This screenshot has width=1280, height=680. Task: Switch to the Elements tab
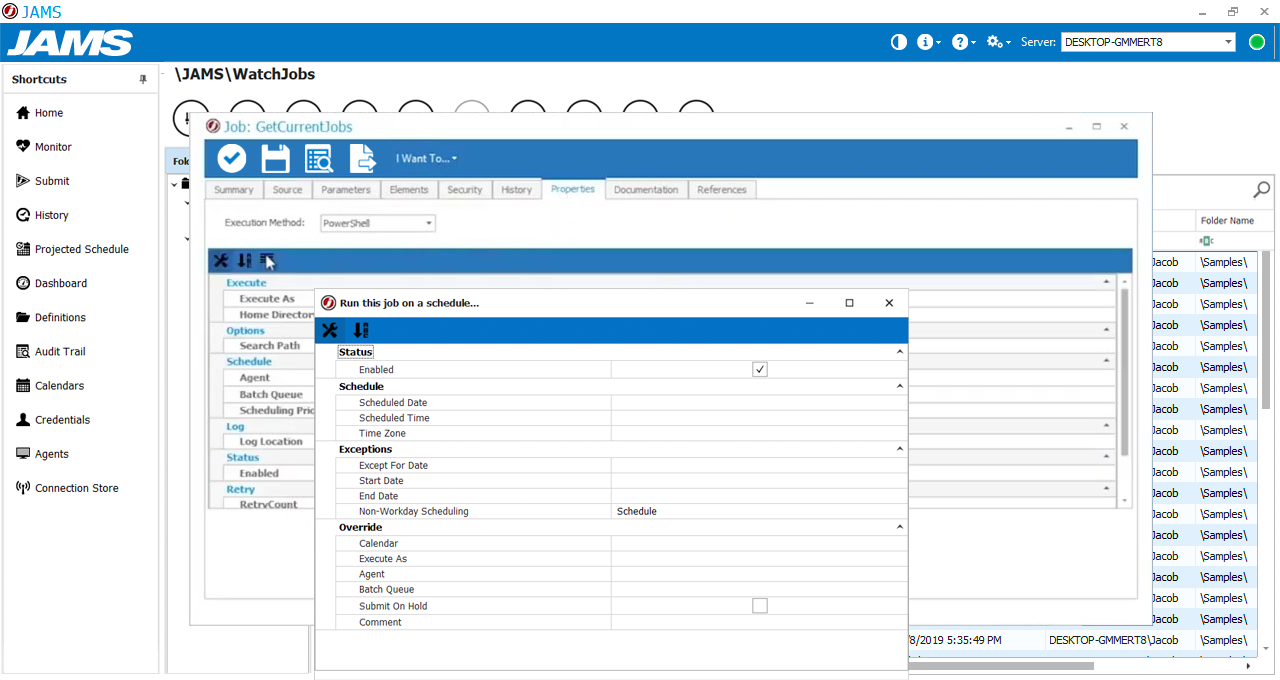pos(409,189)
